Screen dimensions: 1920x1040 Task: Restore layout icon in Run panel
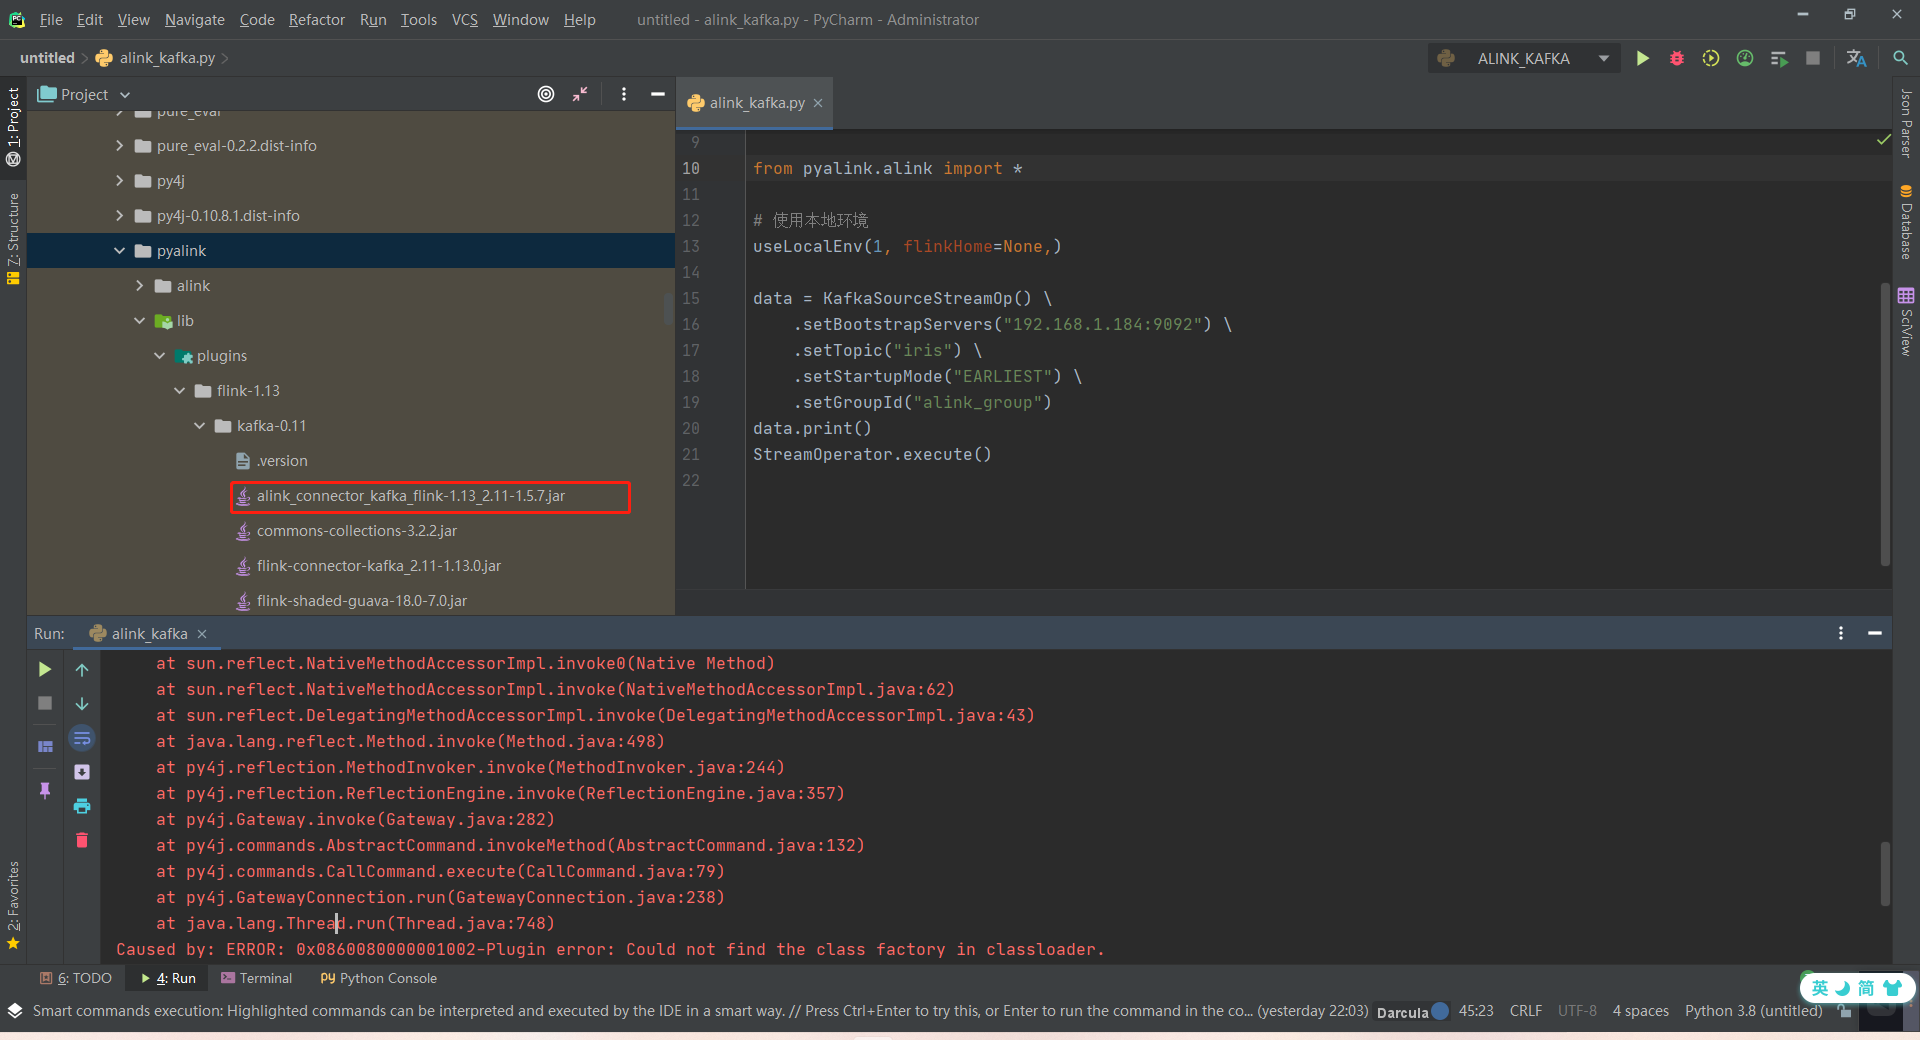pyautogui.click(x=45, y=746)
